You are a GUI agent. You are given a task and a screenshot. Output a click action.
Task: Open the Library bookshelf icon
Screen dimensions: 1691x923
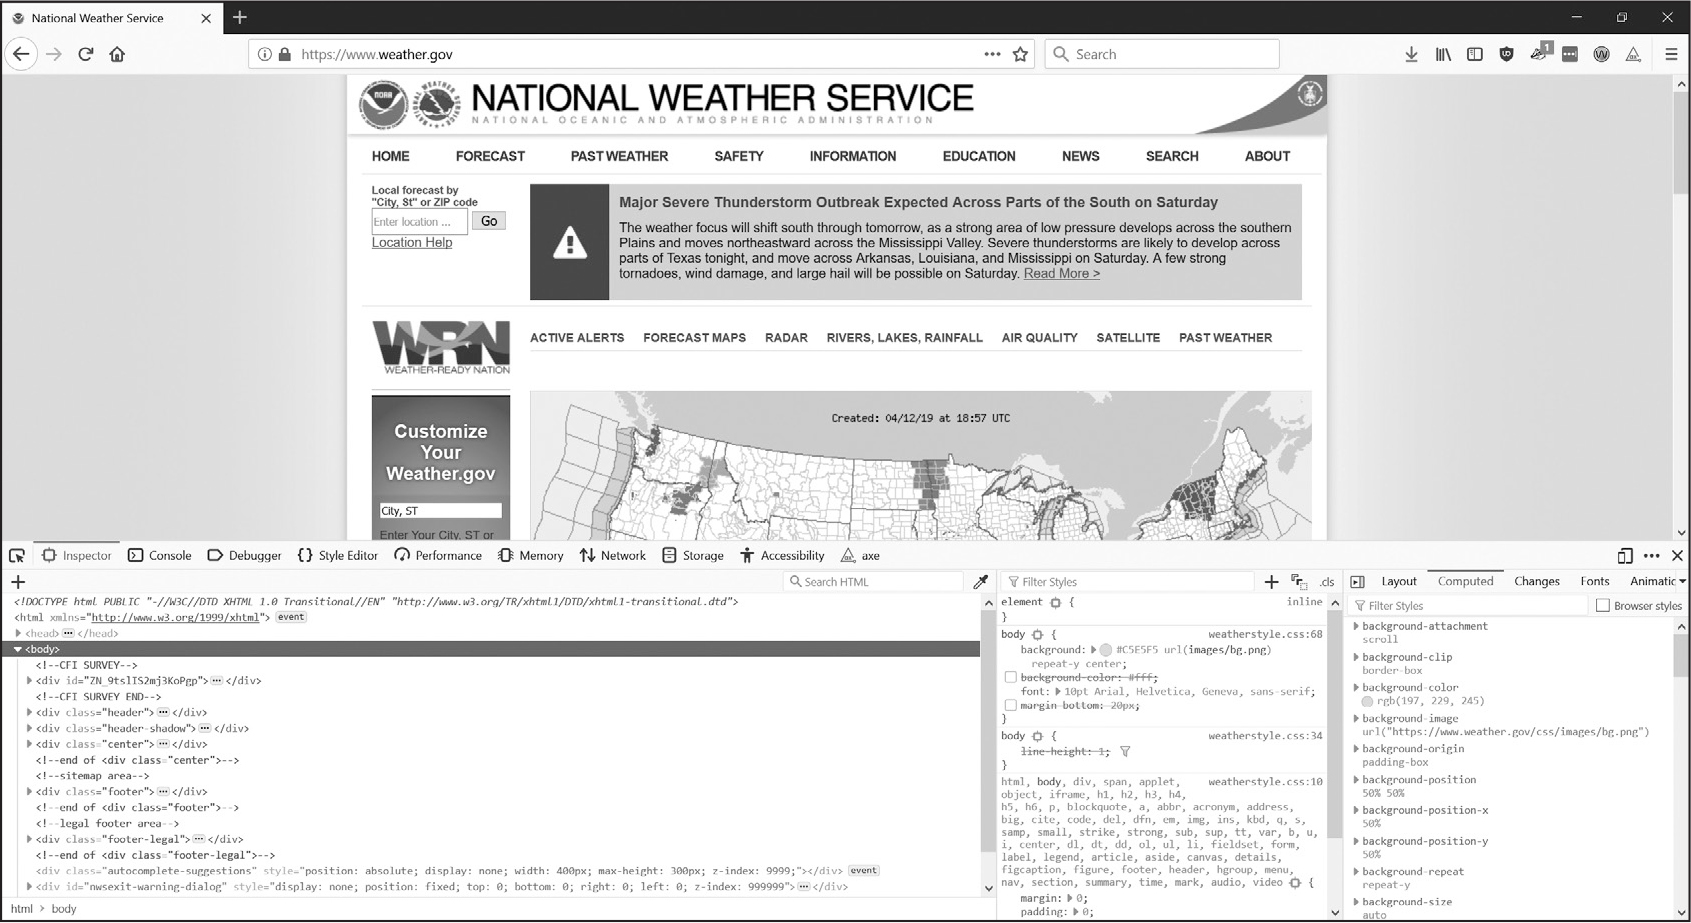click(x=1443, y=54)
